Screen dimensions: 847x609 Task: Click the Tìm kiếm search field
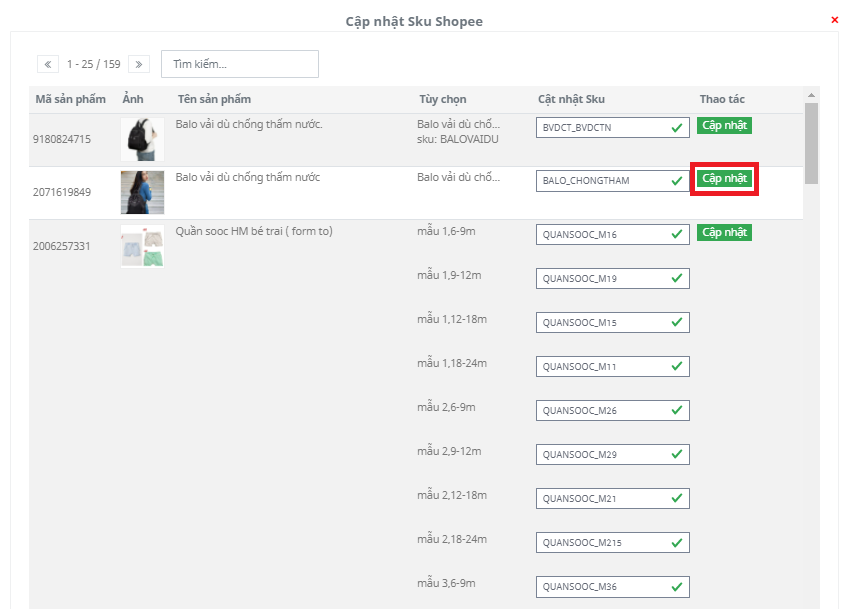tap(240, 64)
